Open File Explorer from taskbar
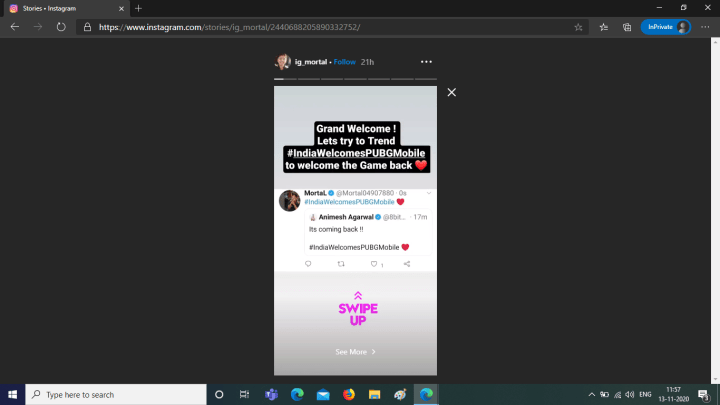Image resolution: width=720 pixels, height=405 pixels. click(x=375, y=394)
